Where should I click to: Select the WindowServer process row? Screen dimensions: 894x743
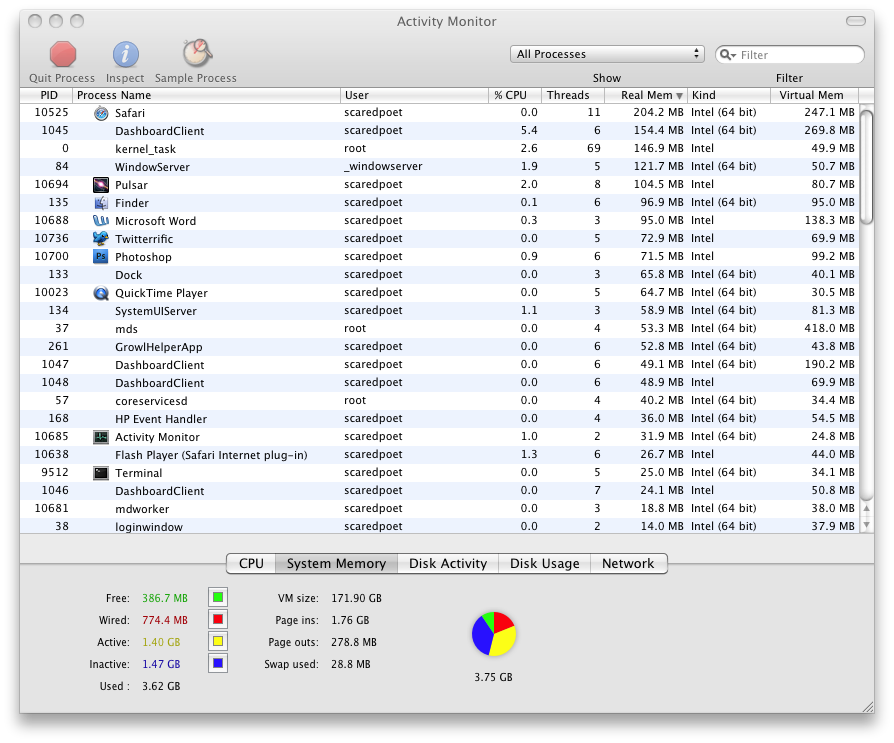[439, 167]
